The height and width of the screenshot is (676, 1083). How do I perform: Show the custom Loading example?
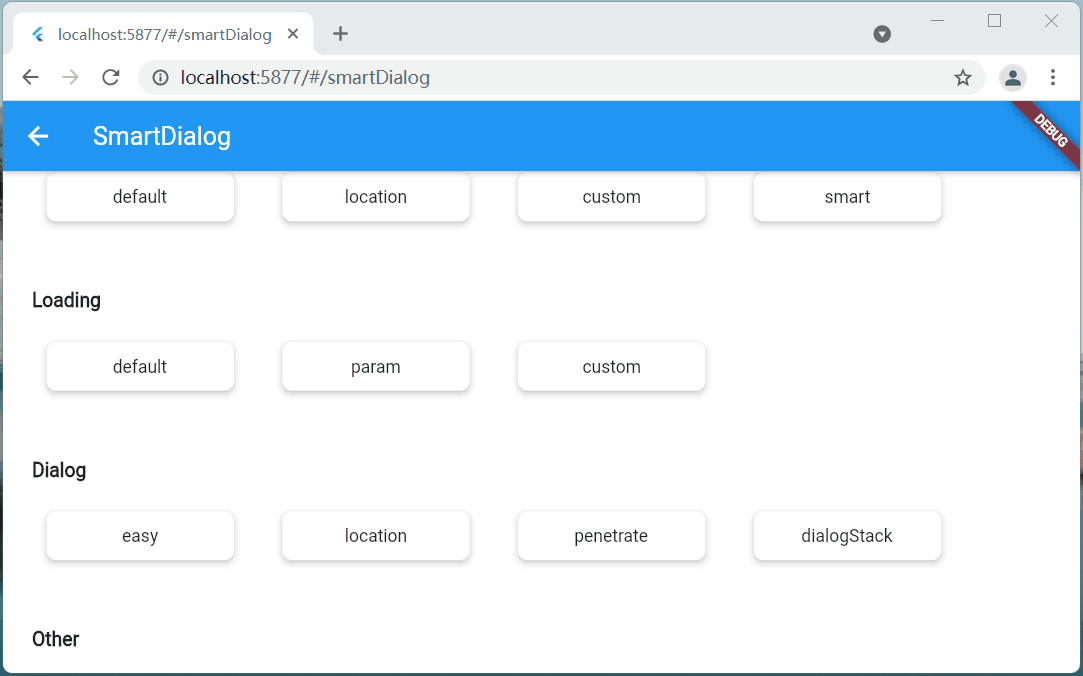[x=611, y=366]
